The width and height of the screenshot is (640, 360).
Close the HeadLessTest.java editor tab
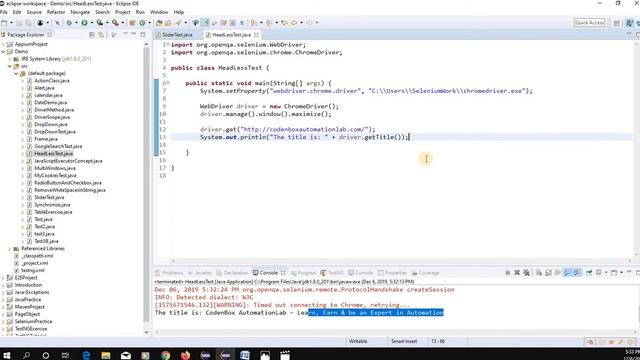(256, 35)
